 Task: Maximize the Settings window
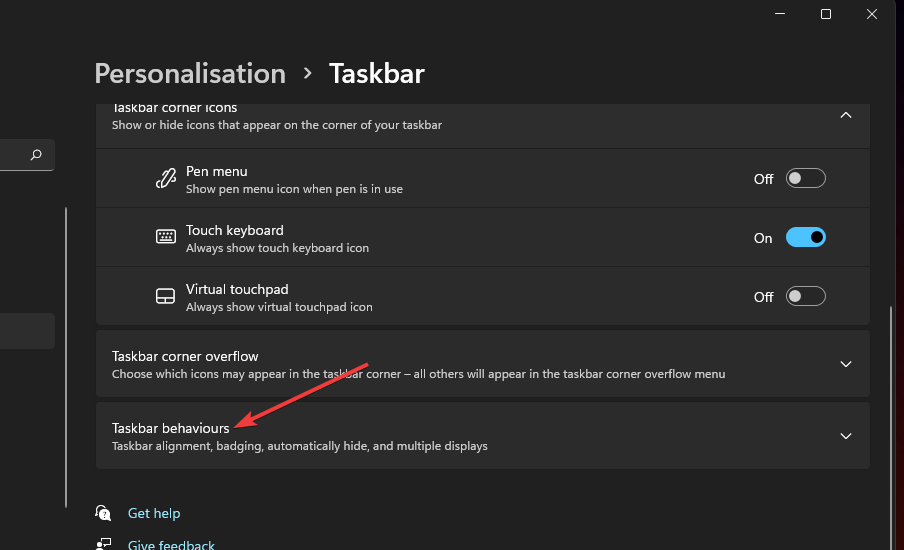pyautogui.click(x=826, y=14)
